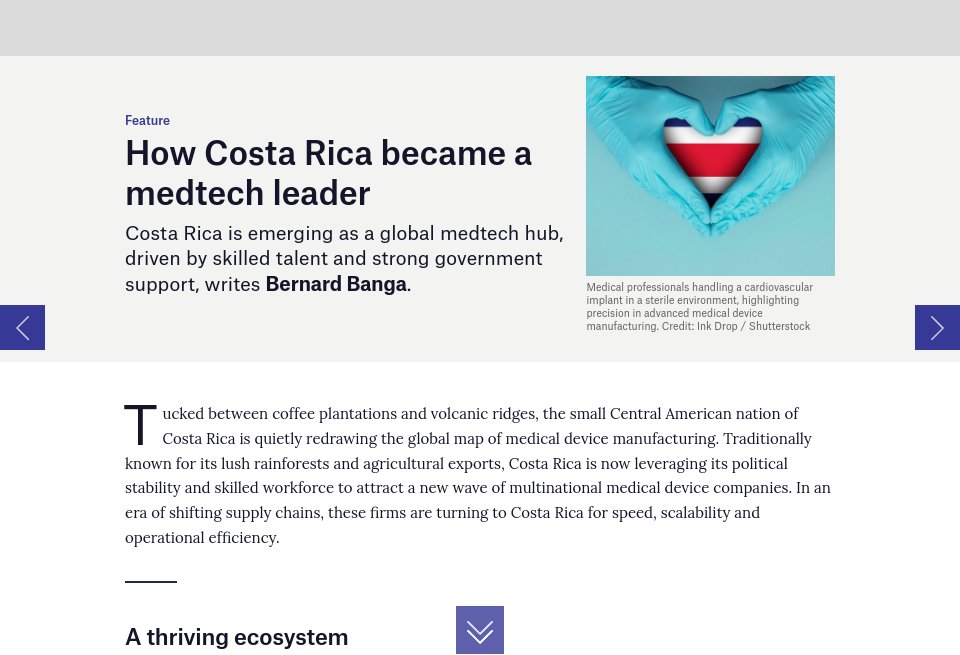Click the decorative drop-cap letter T
Image resolution: width=960 pixels, height=655 pixels.
click(x=140, y=424)
